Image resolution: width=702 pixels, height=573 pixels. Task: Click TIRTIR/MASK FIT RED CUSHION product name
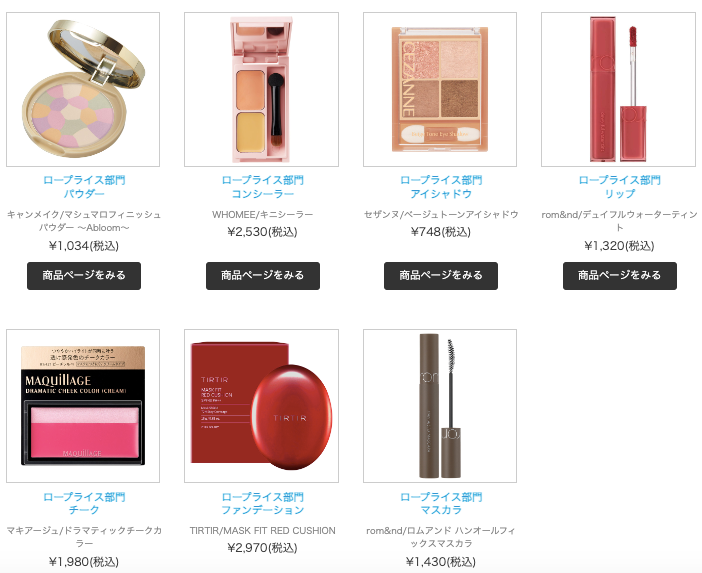(x=263, y=530)
